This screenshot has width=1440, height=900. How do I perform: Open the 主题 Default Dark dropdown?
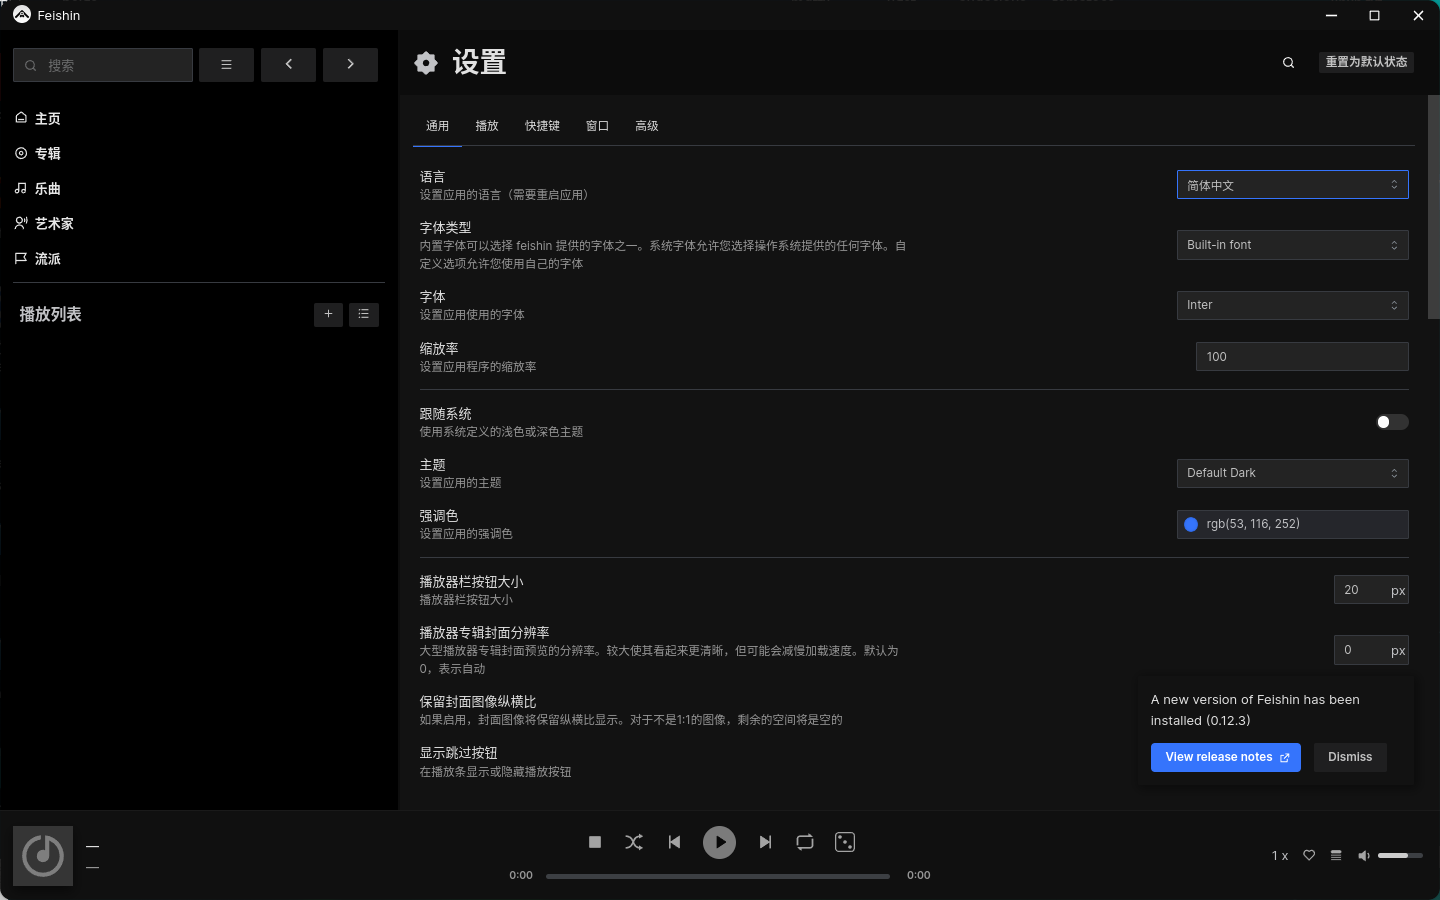1292,473
